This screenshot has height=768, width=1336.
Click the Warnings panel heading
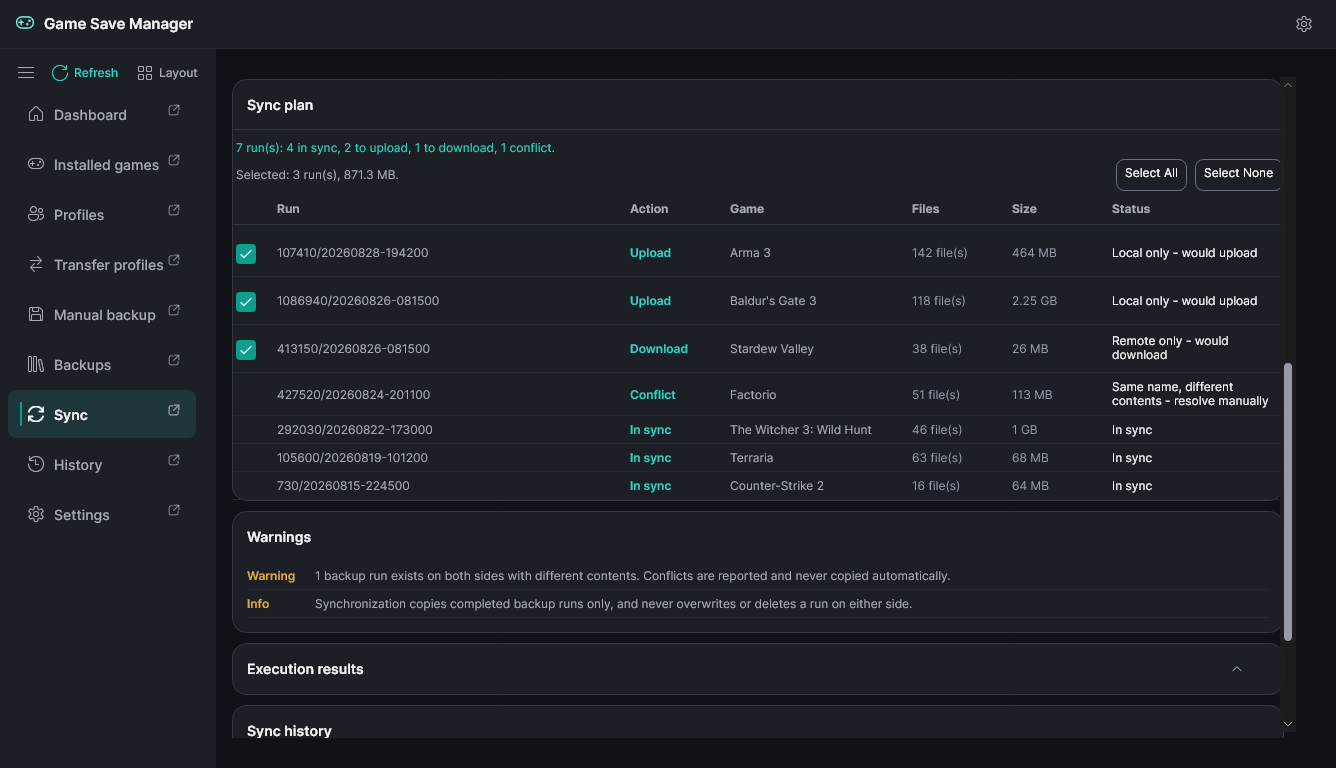coord(279,537)
